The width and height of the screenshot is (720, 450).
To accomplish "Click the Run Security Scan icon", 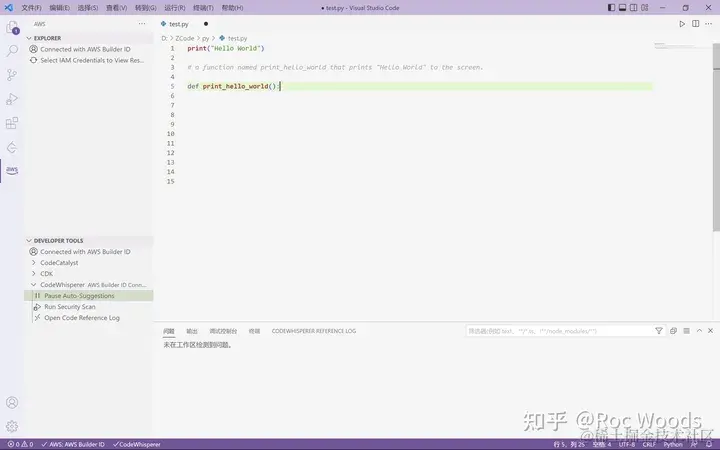I will 37,307.
